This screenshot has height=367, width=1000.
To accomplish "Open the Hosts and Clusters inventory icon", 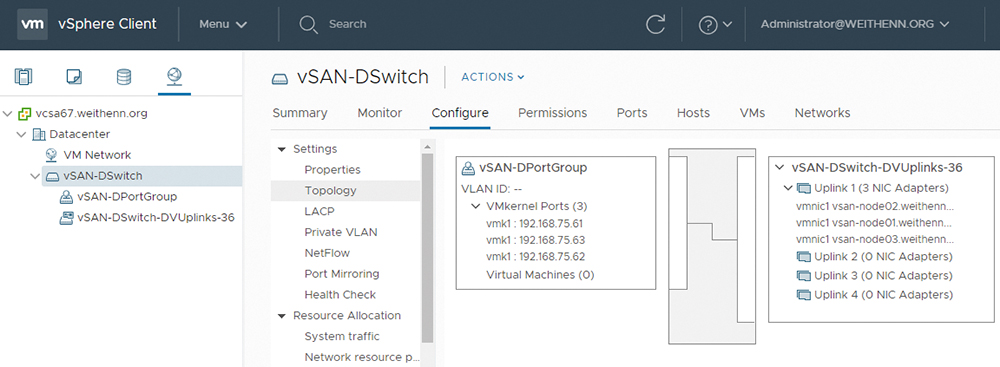I will (24, 77).
